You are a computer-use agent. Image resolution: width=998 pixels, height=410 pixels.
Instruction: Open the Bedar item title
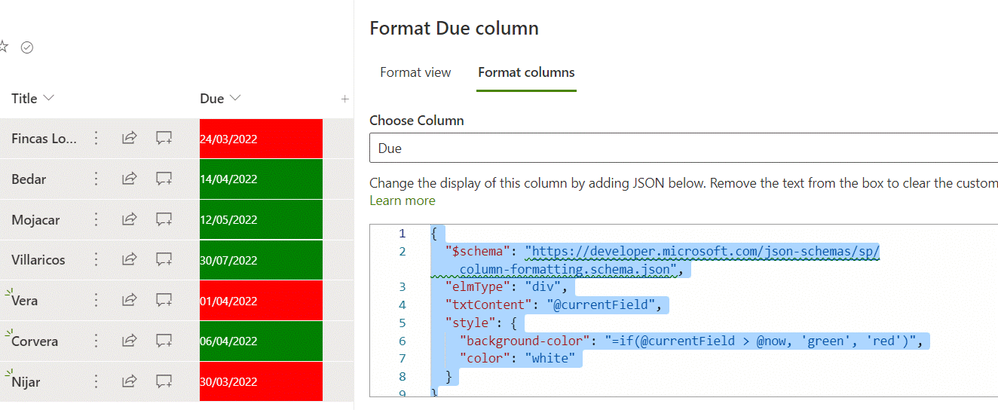[x=30, y=179]
